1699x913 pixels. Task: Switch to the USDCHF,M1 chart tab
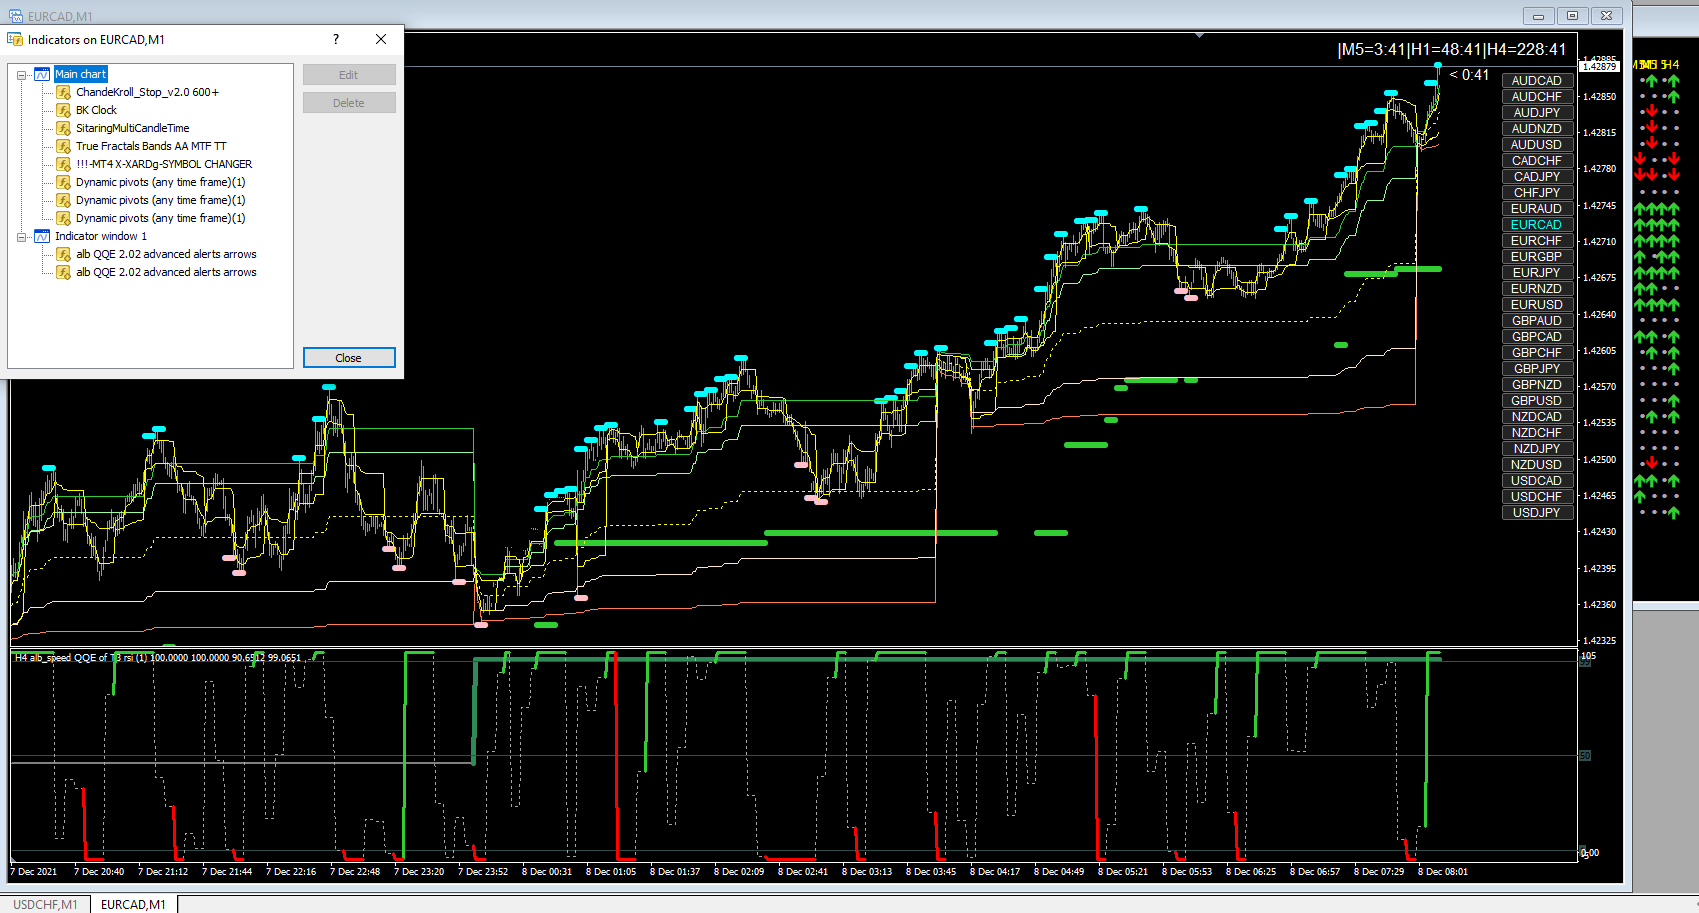point(45,904)
